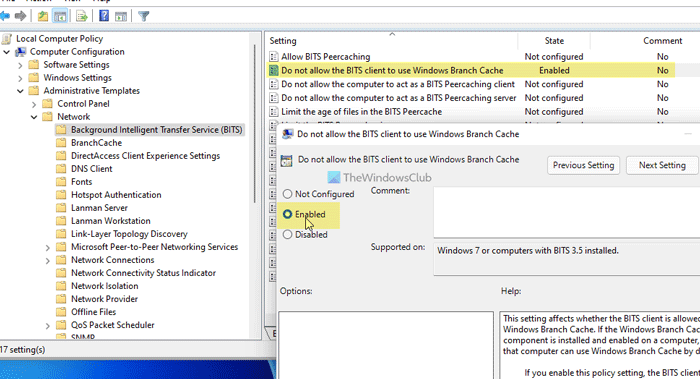Select the Network Isolation tree item

104,286
